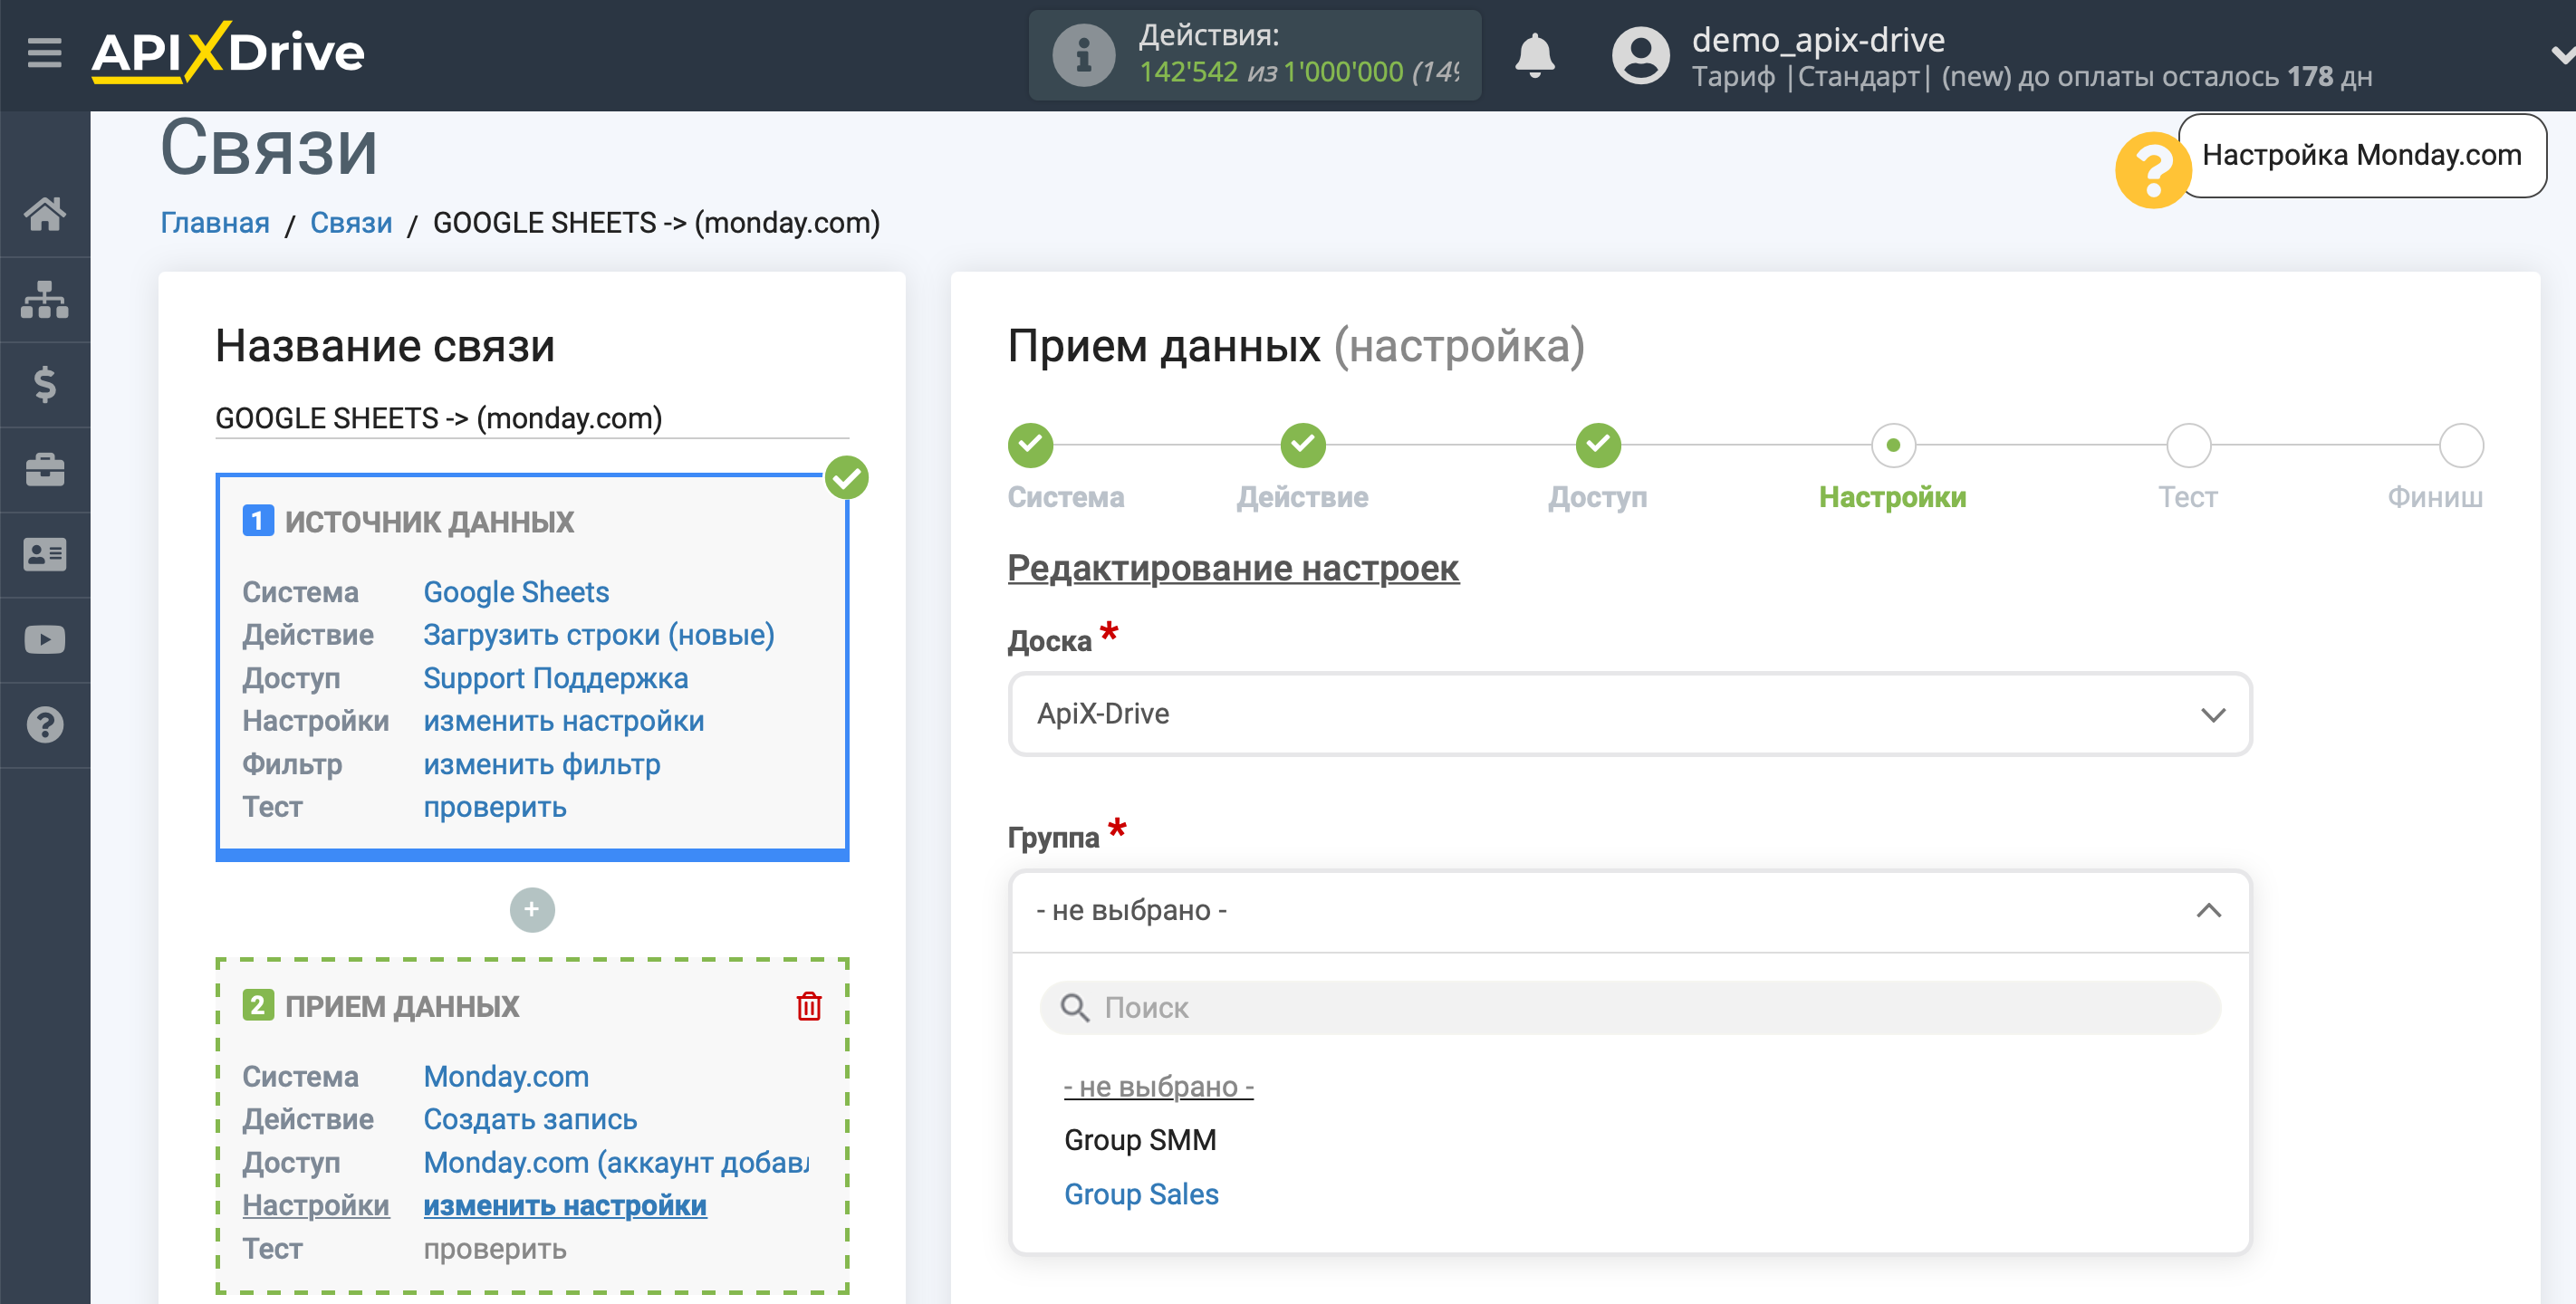The width and height of the screenshot is (2576, 1304).
Task: Click изменить настройки in data source
Action: click(x=564, y=721)
